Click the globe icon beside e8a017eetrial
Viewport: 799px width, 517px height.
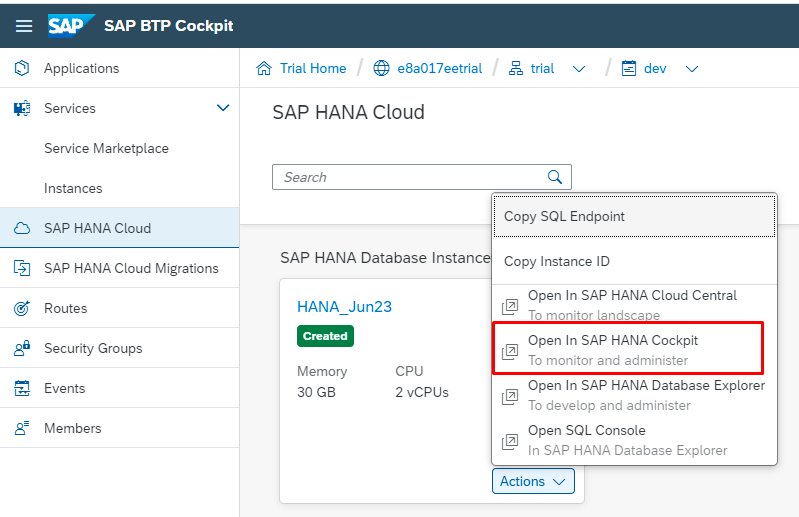[x=381, y=68]
